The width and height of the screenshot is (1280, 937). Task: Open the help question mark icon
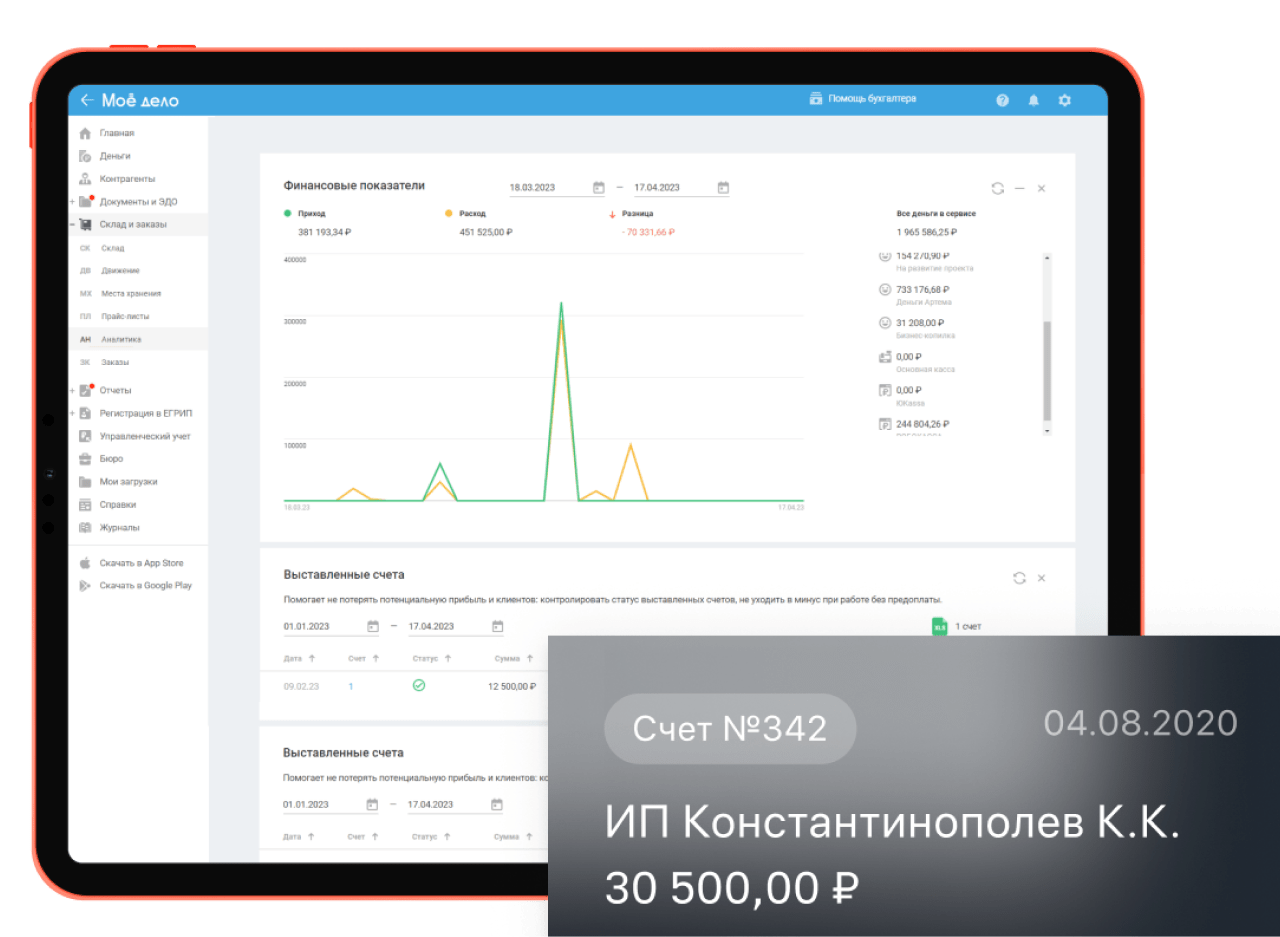pyautogui.click(x=1002, y=100)
